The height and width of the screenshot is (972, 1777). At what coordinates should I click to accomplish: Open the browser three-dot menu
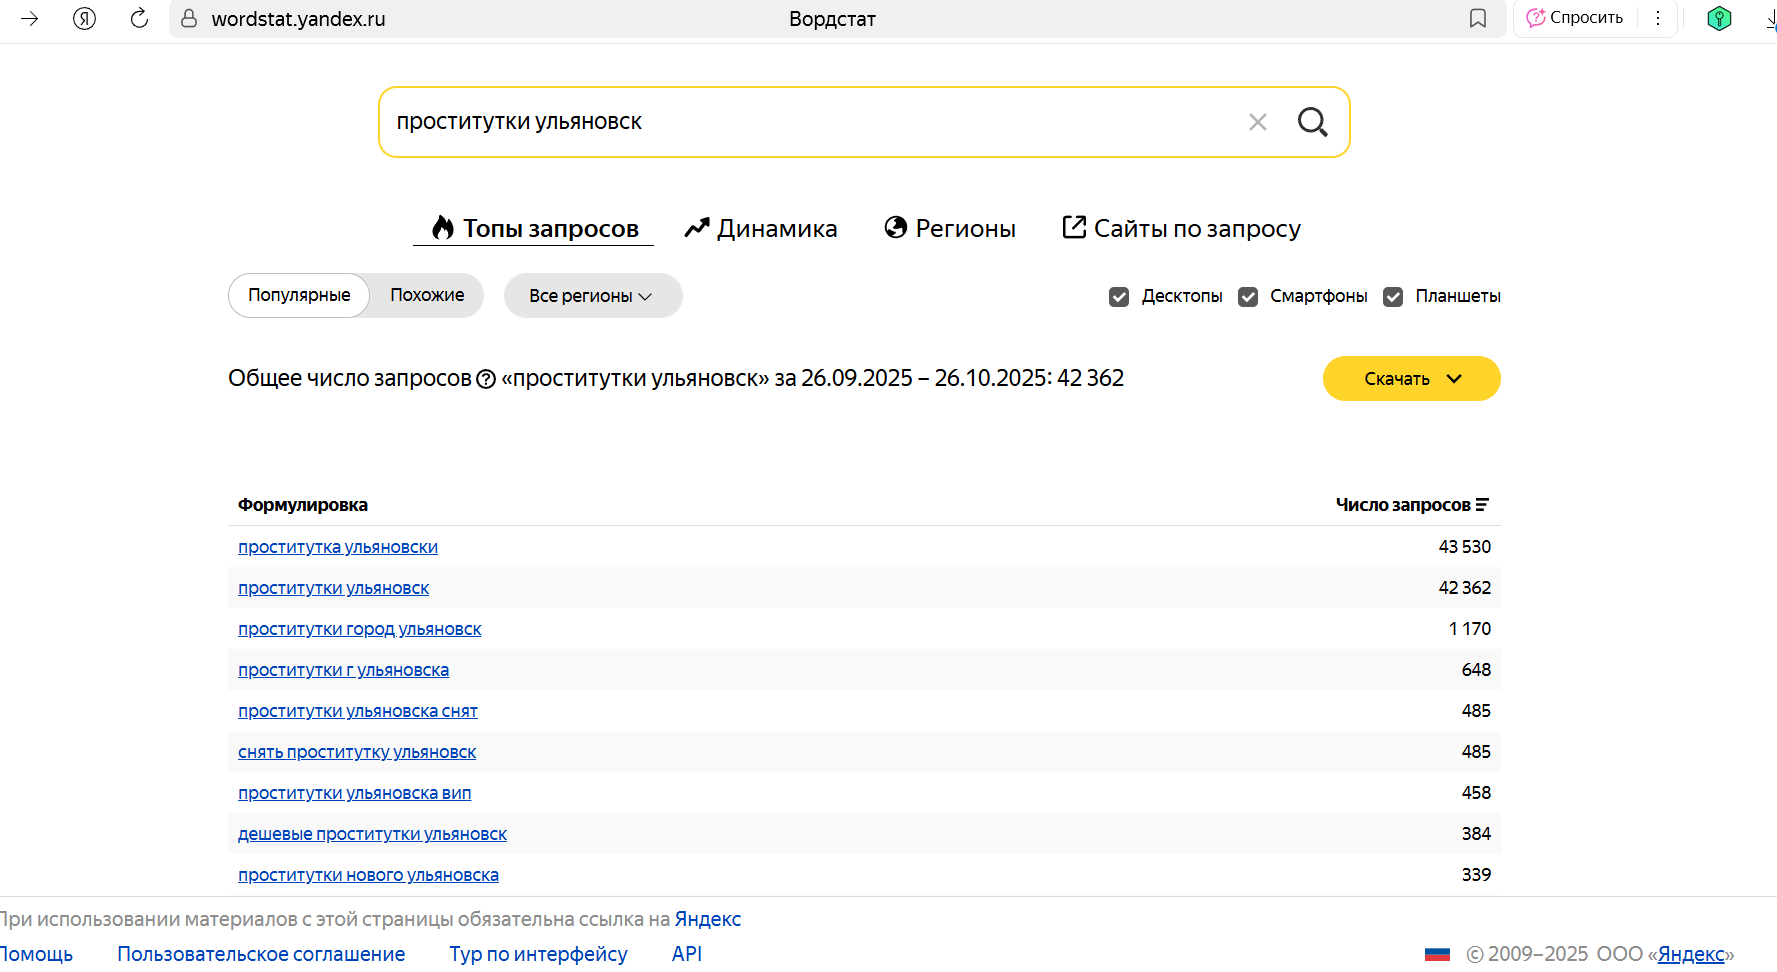click(1658, 18)
